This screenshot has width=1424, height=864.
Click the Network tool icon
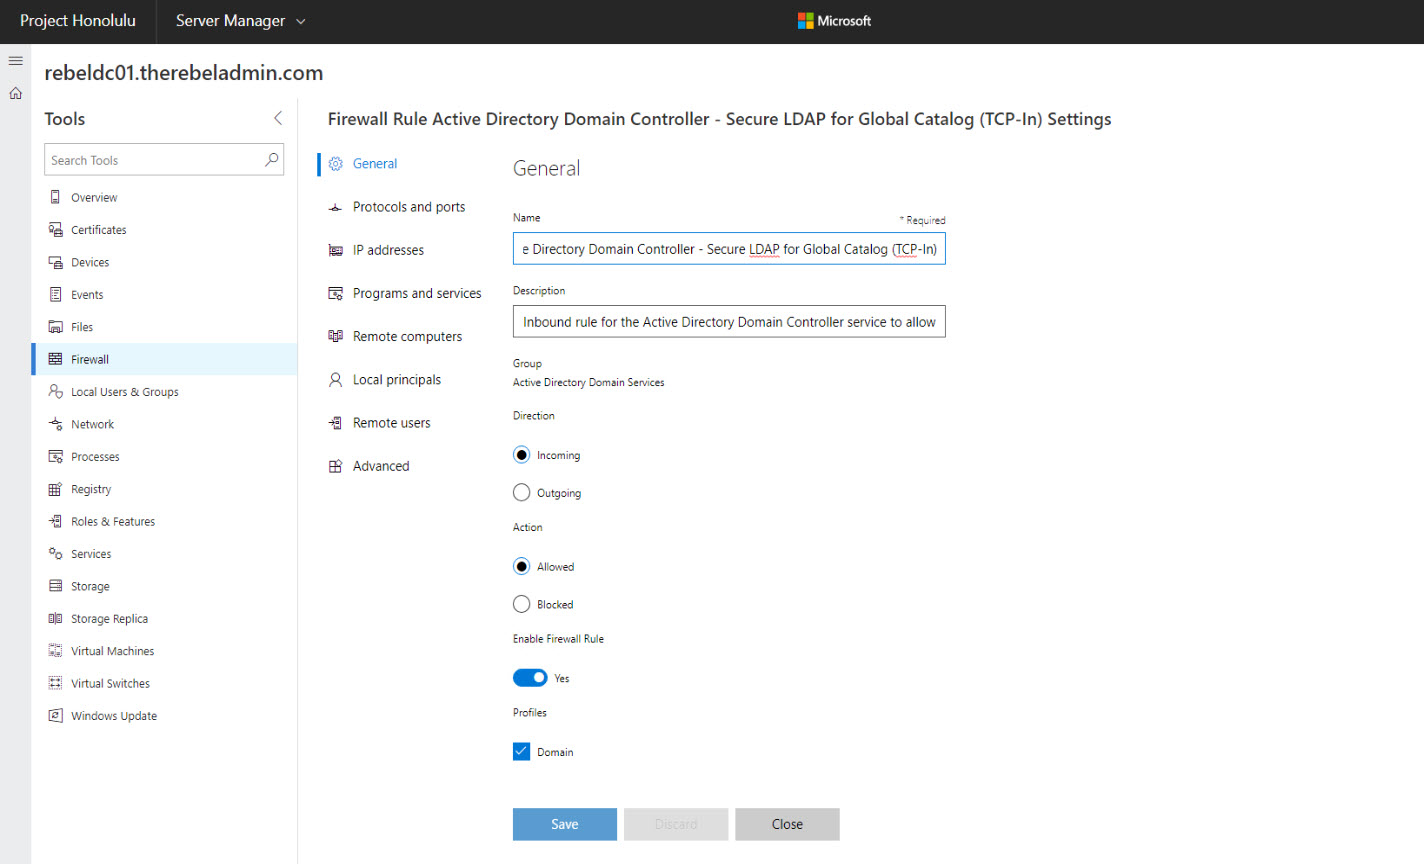[x=55, y=424]
